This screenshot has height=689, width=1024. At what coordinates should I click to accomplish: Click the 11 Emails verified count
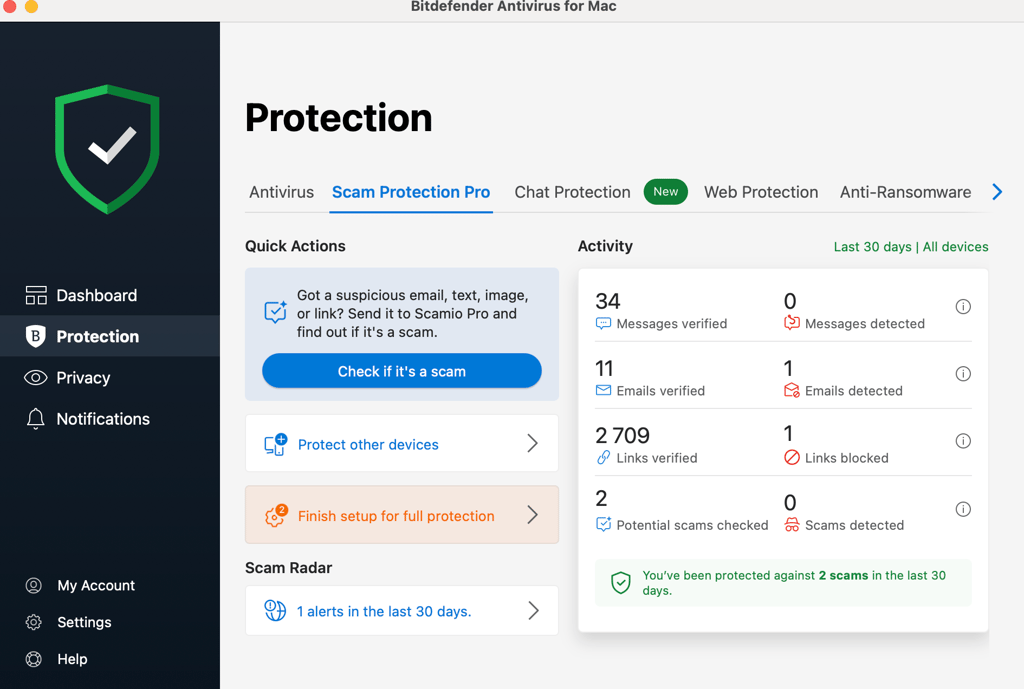click(604, 368)
